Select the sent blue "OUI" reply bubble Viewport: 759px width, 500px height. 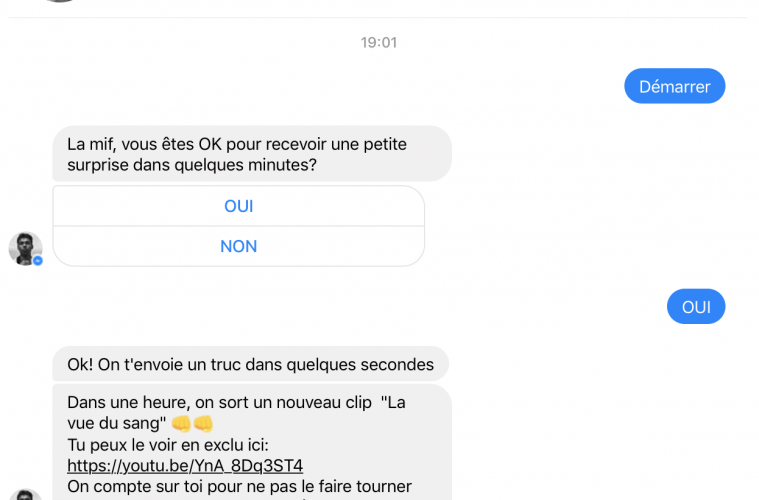(x=695, y=307)
